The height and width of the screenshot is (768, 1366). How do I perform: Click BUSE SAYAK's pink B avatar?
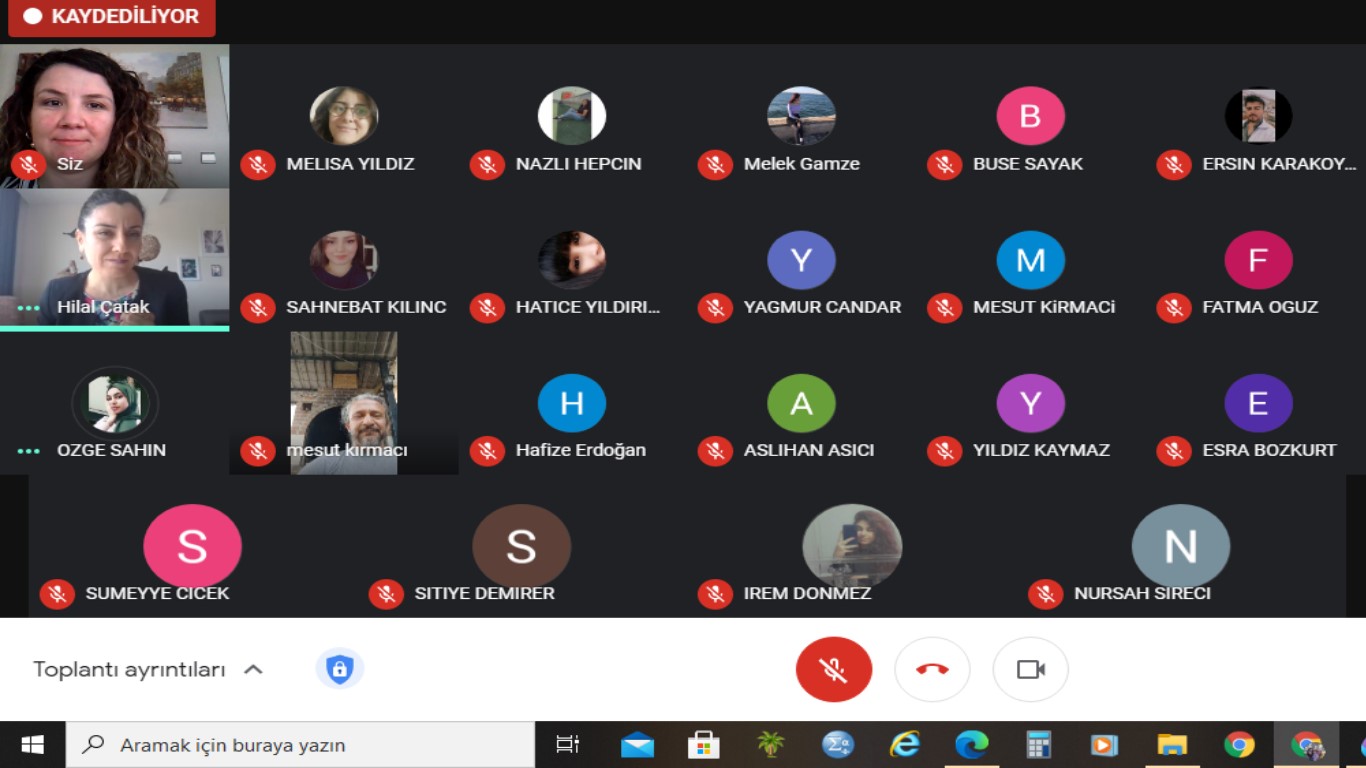pos(1030,116)
